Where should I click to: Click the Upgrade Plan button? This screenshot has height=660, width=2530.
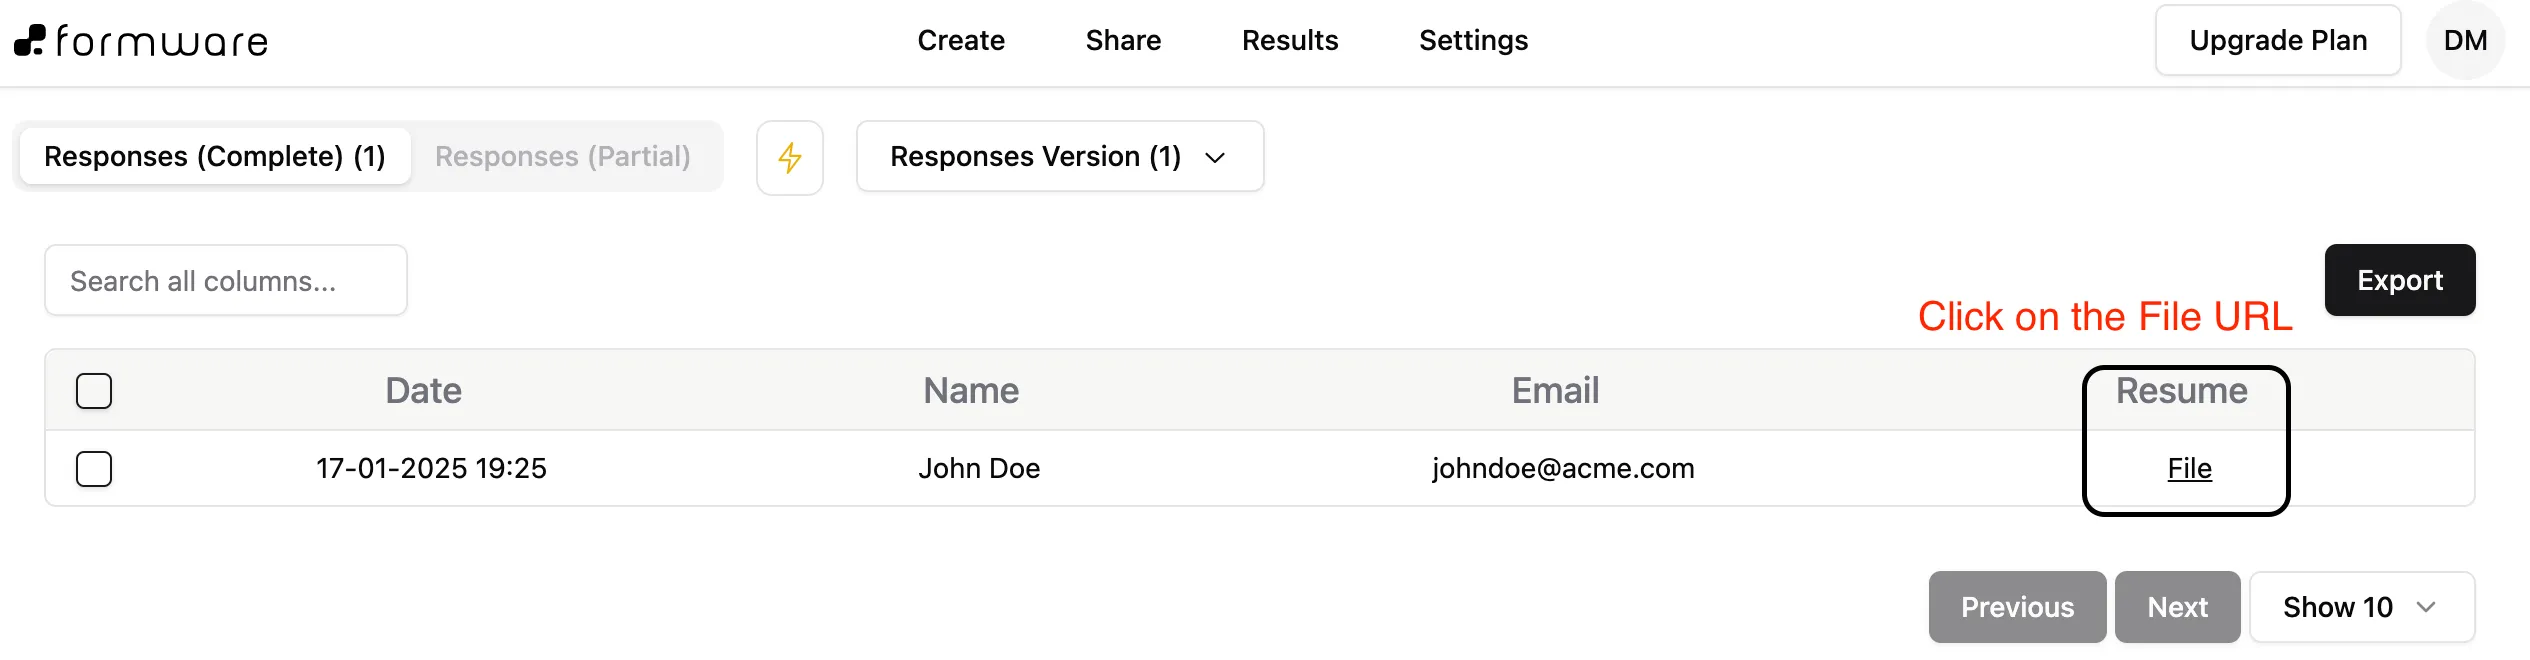pos(2277,41)
